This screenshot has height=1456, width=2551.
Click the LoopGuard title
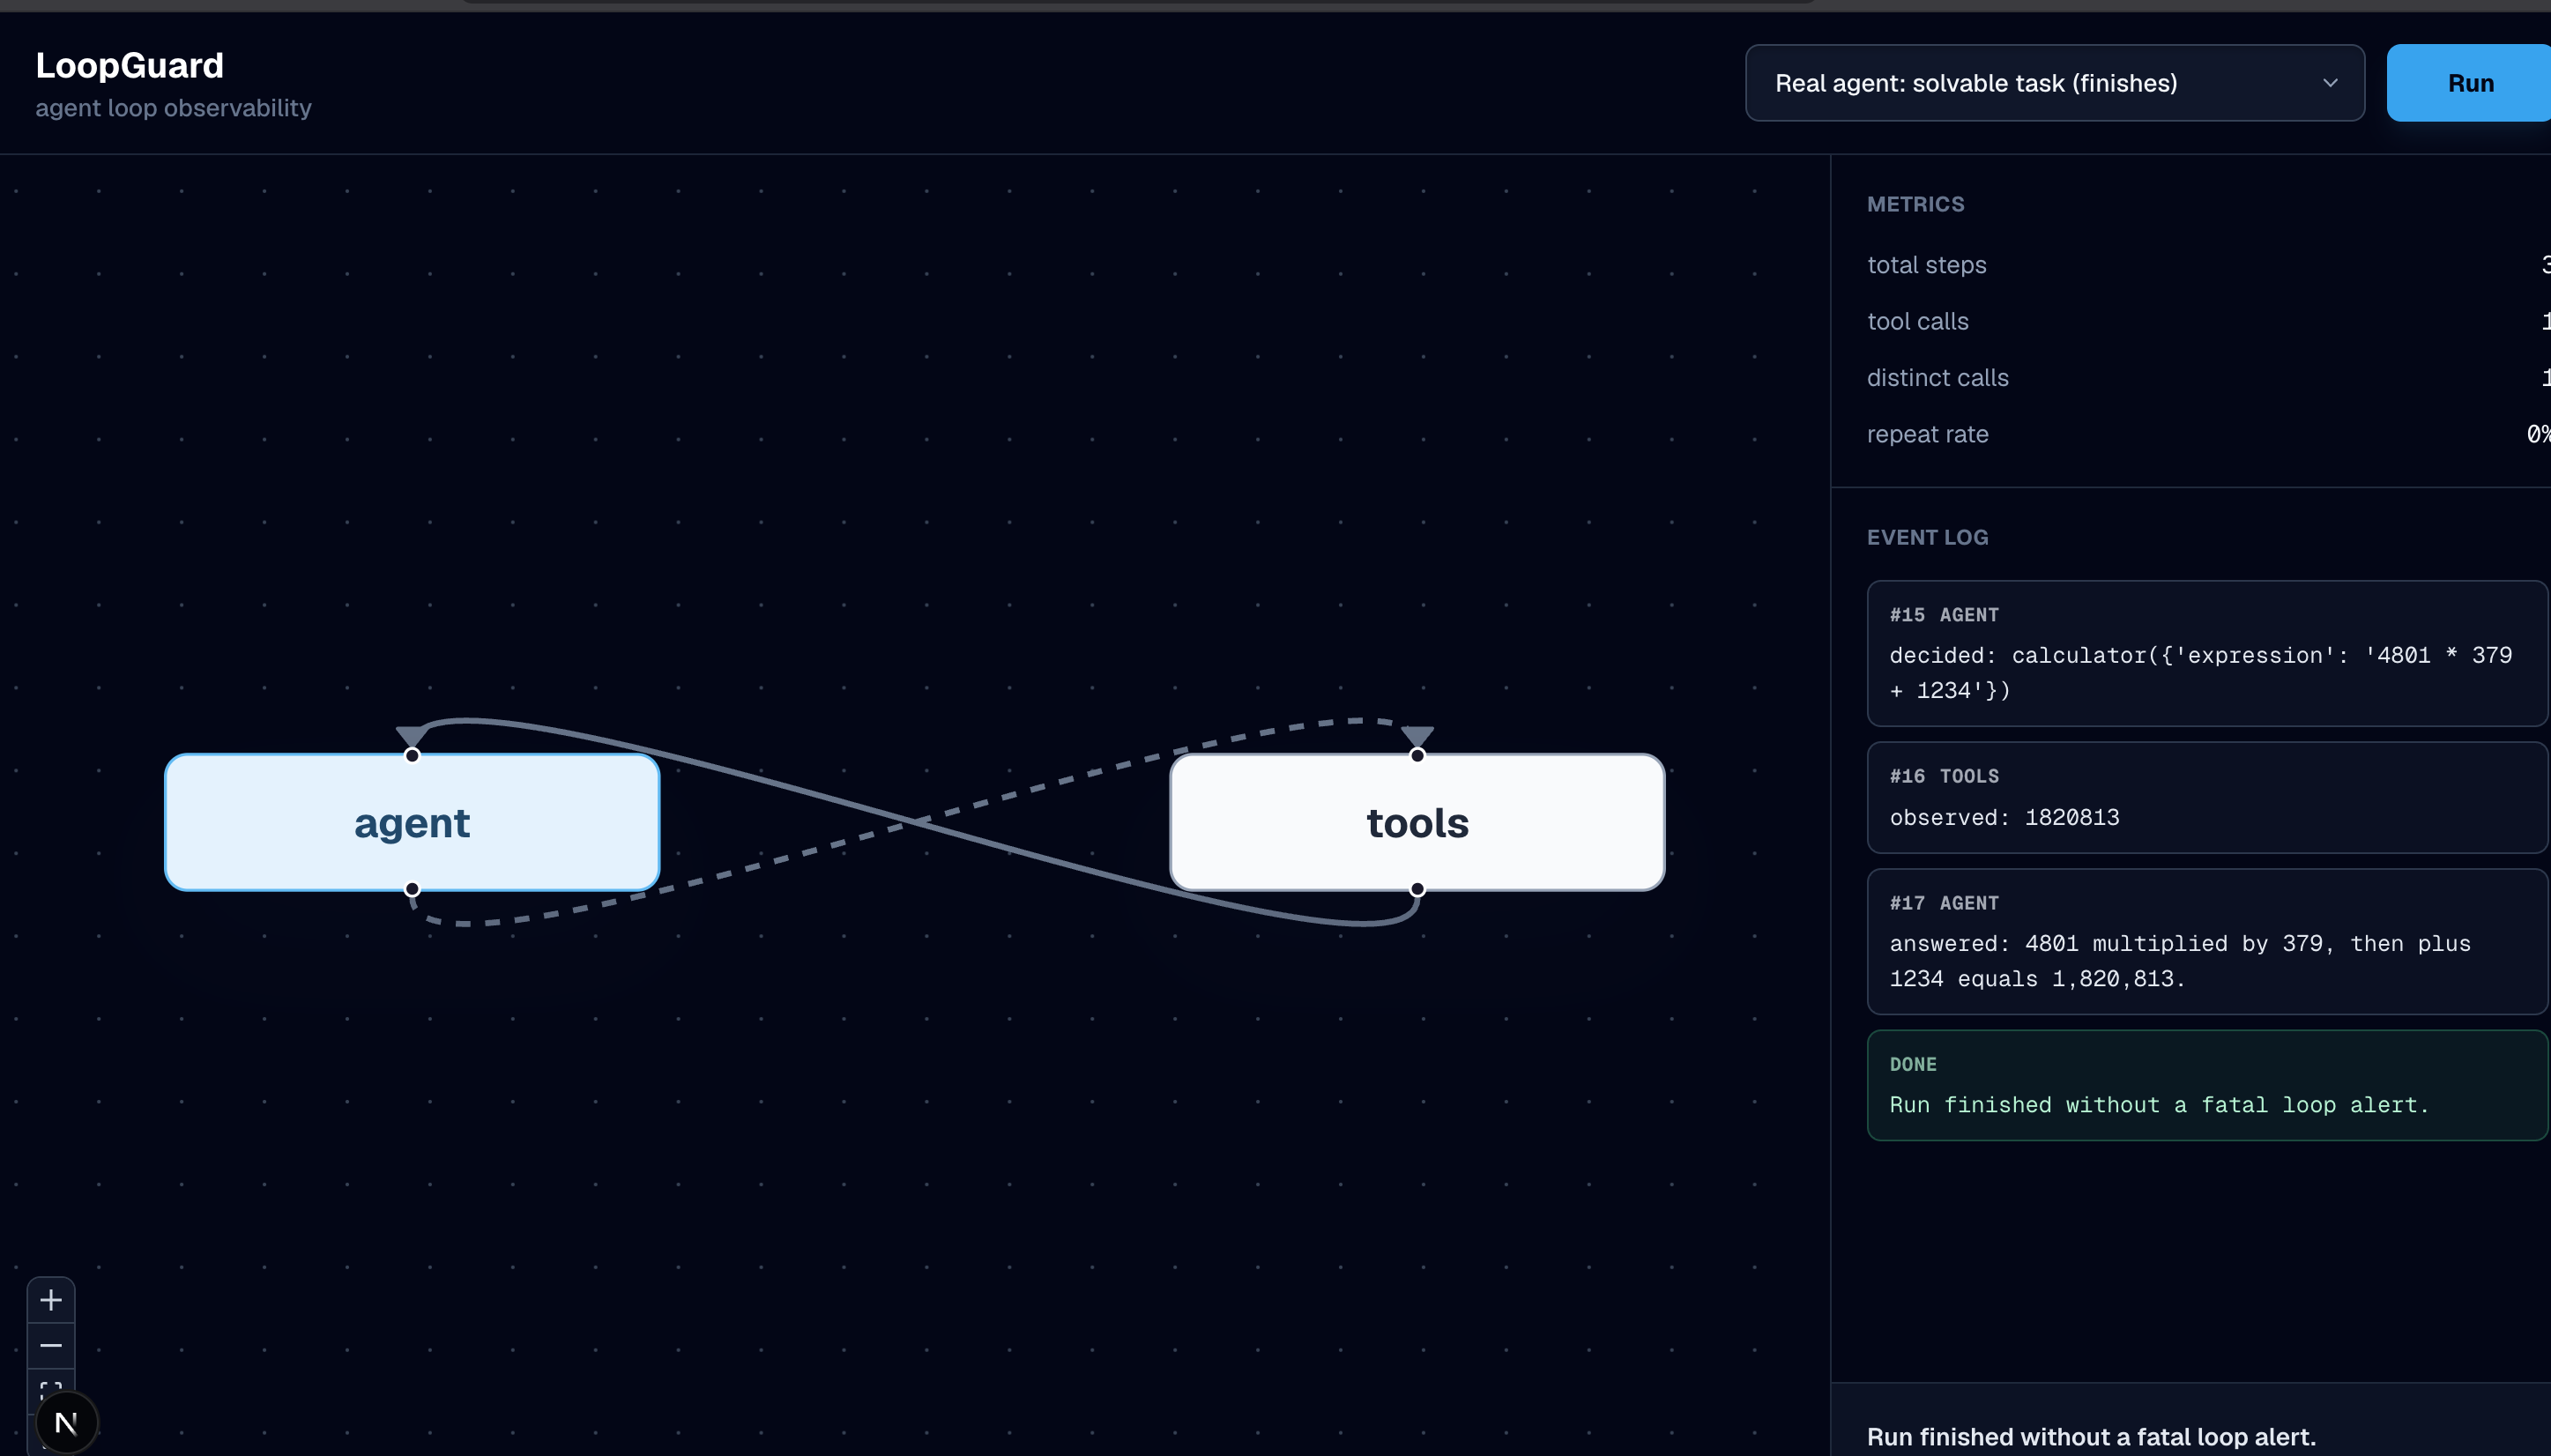[x=130, y=65]
